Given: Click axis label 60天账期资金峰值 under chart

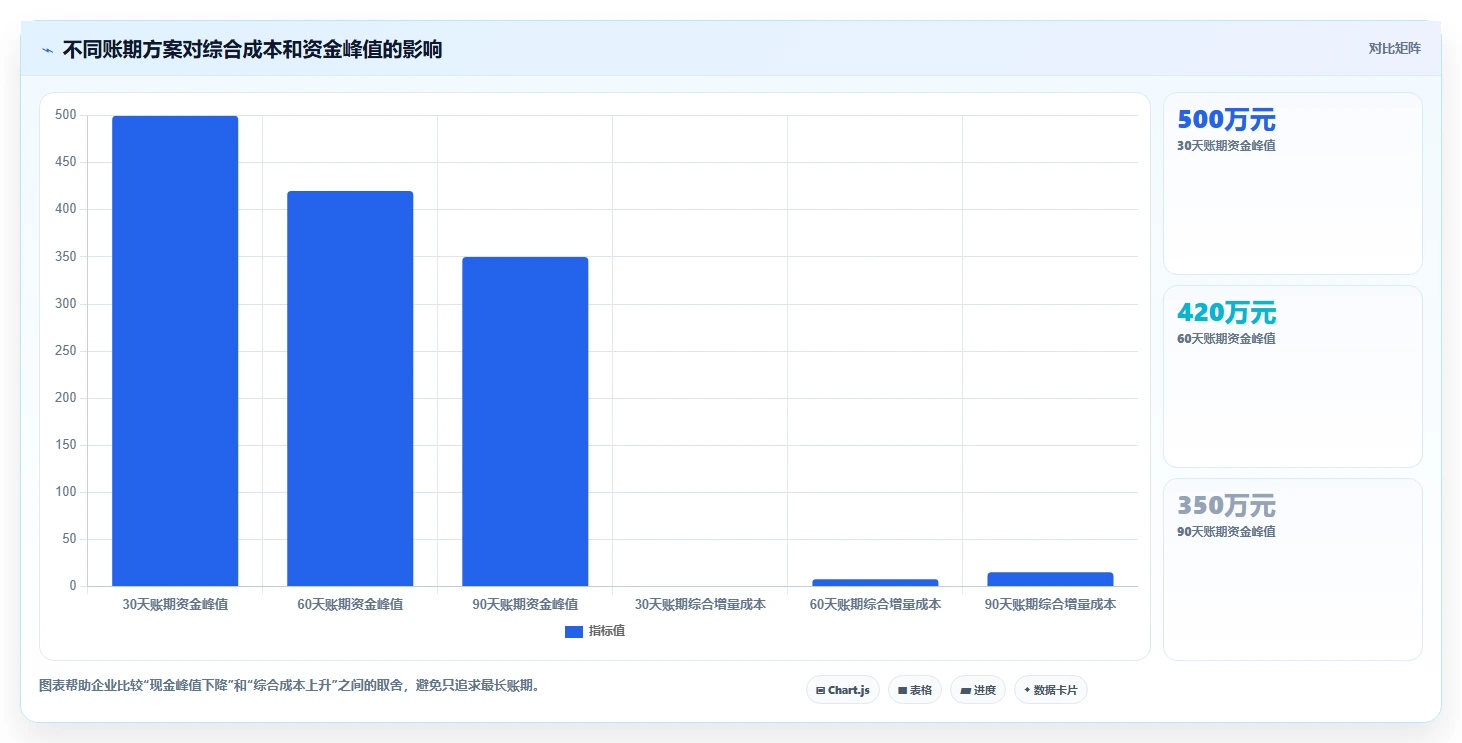Looking at the screenshot, I should [350, 605].
